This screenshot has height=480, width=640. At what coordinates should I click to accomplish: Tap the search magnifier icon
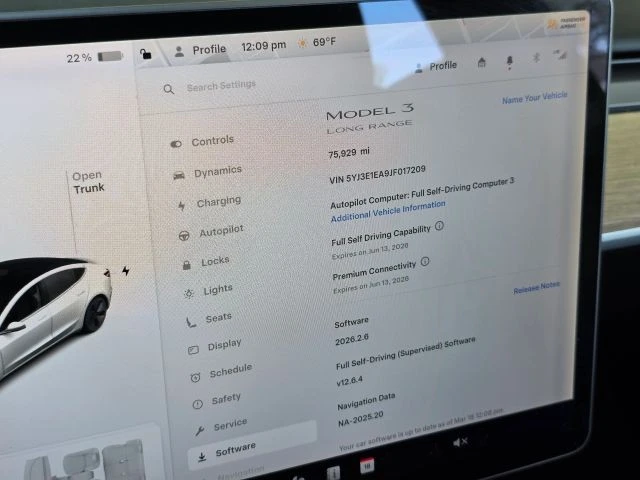[x=169, y=89]
